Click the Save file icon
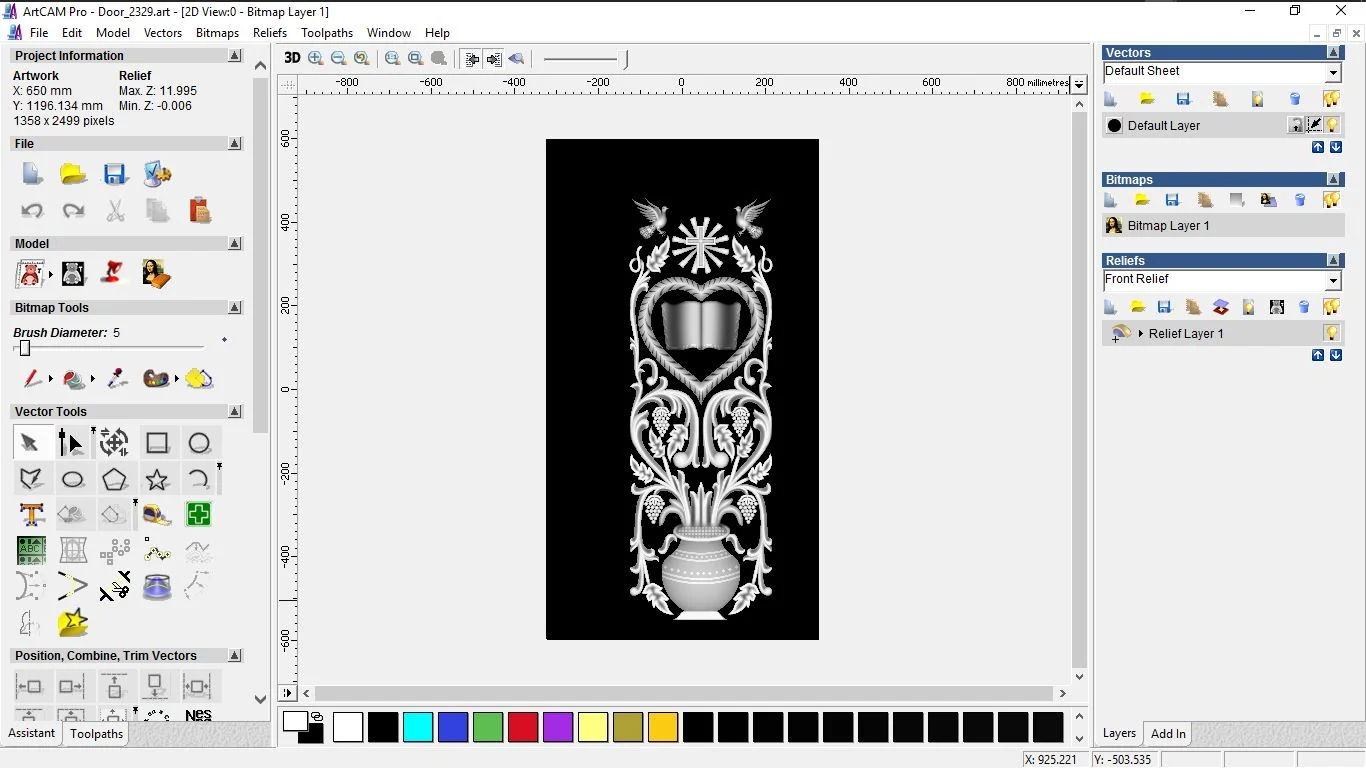The height and width of the screenshot is (768, 1366). (x=115, y=174)
